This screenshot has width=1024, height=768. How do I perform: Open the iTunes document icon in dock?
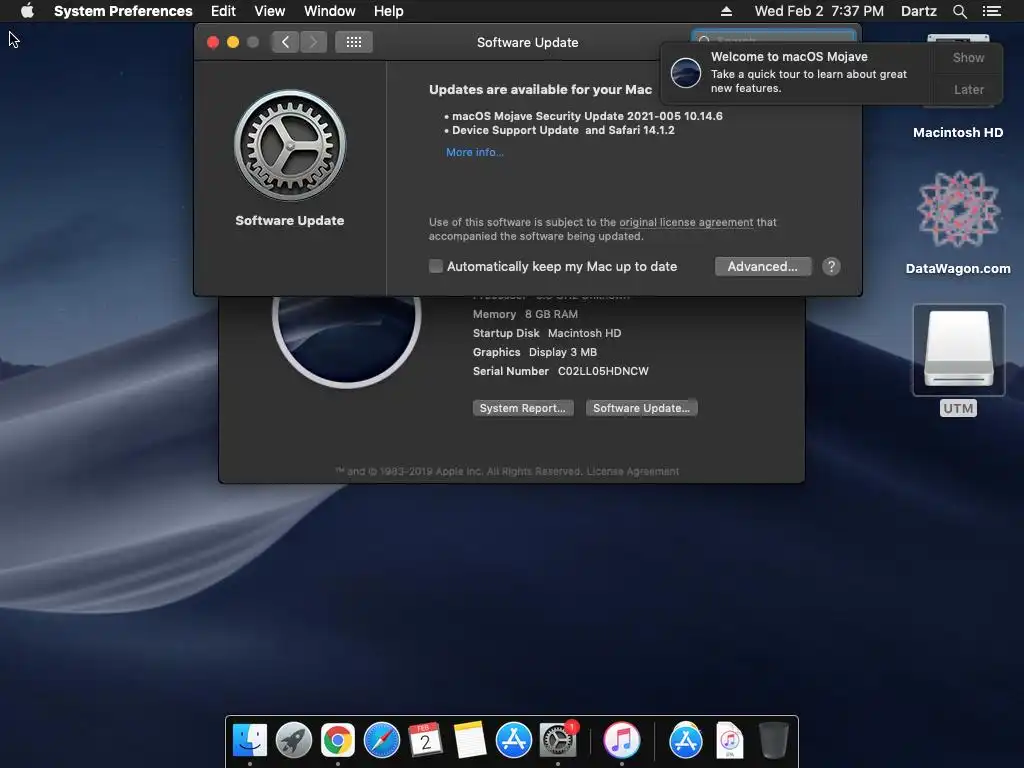click(x=729, y=741)
